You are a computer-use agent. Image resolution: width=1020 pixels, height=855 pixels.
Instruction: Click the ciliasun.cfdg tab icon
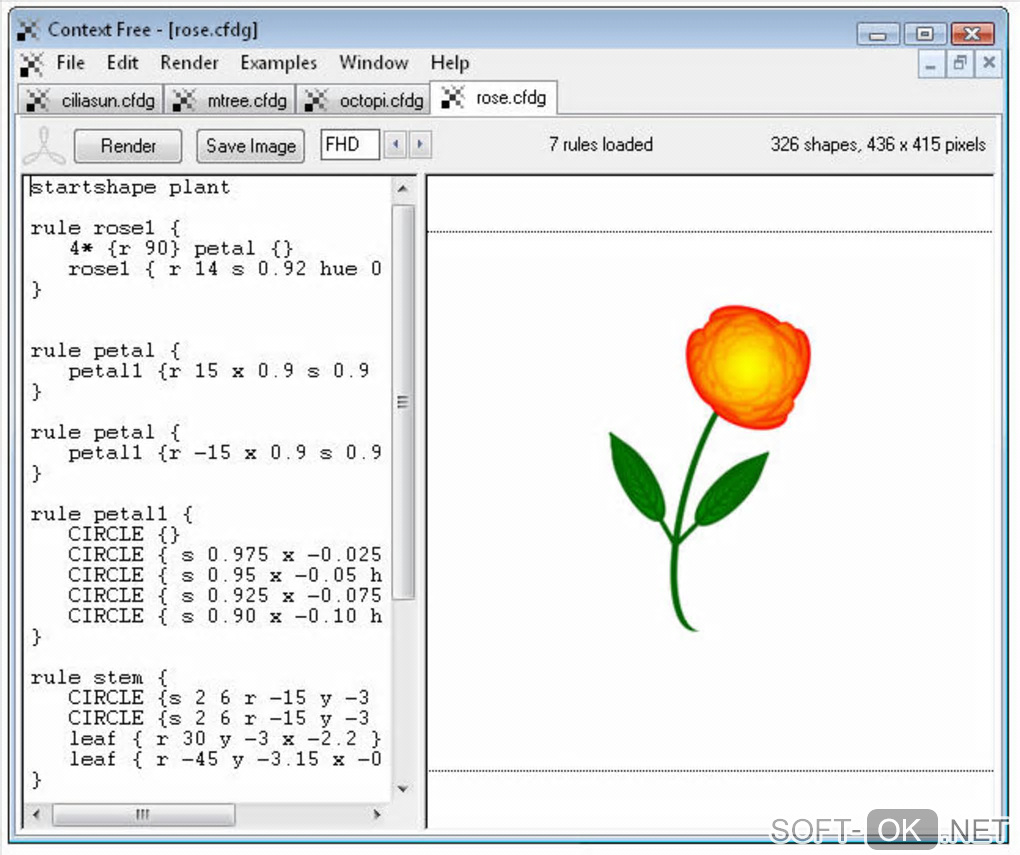pyautogui.click(x=38, y=100)
